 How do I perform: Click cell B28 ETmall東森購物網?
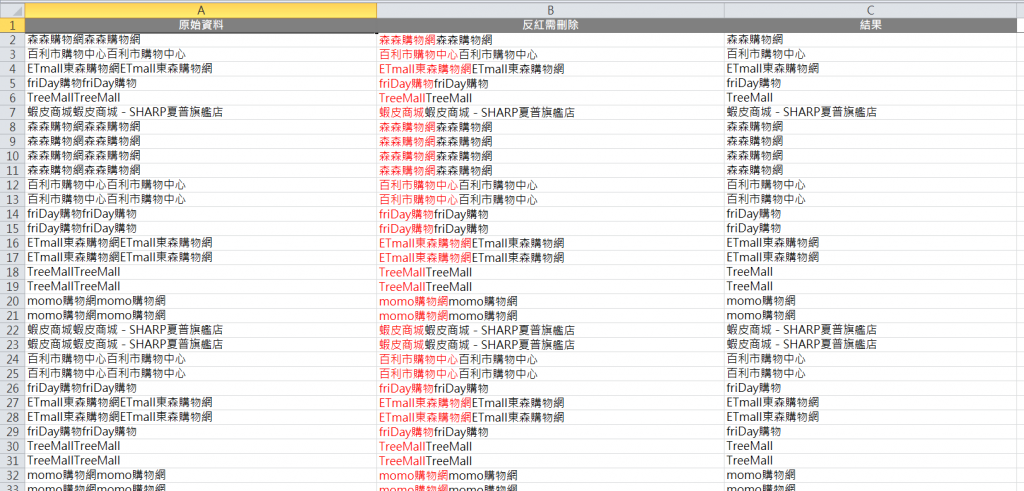point(551,417)
